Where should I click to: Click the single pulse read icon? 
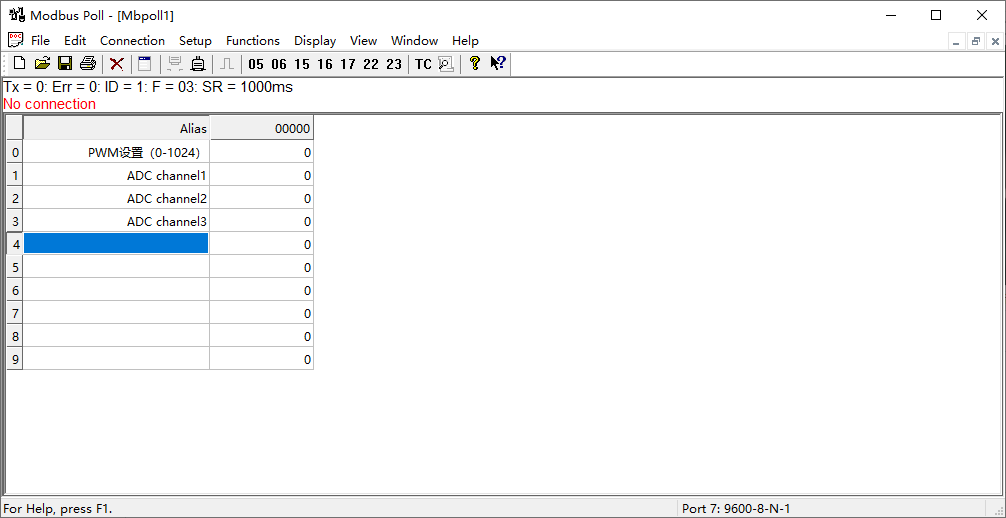click(x=227, y=64)
